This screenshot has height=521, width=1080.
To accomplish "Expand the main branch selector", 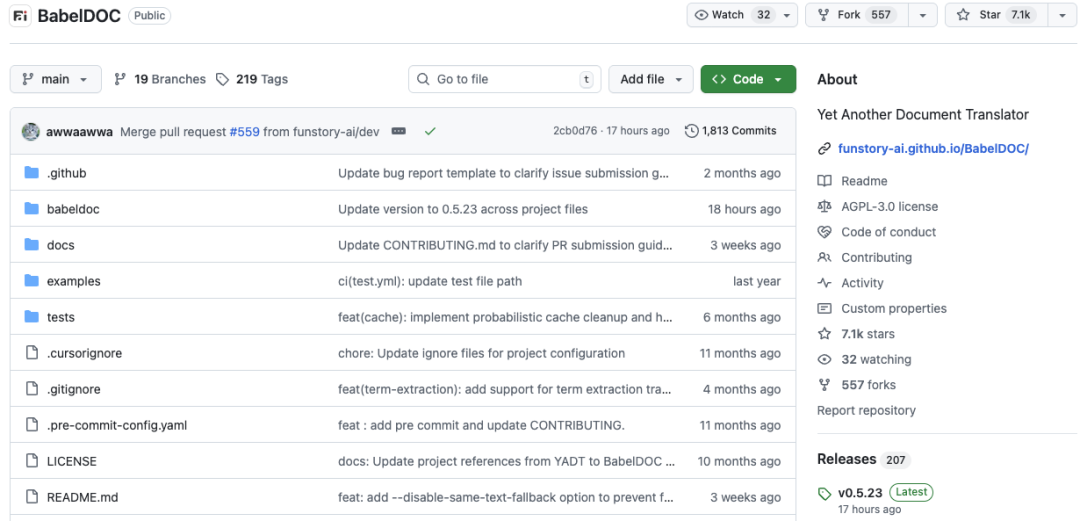I will [56, 79].
